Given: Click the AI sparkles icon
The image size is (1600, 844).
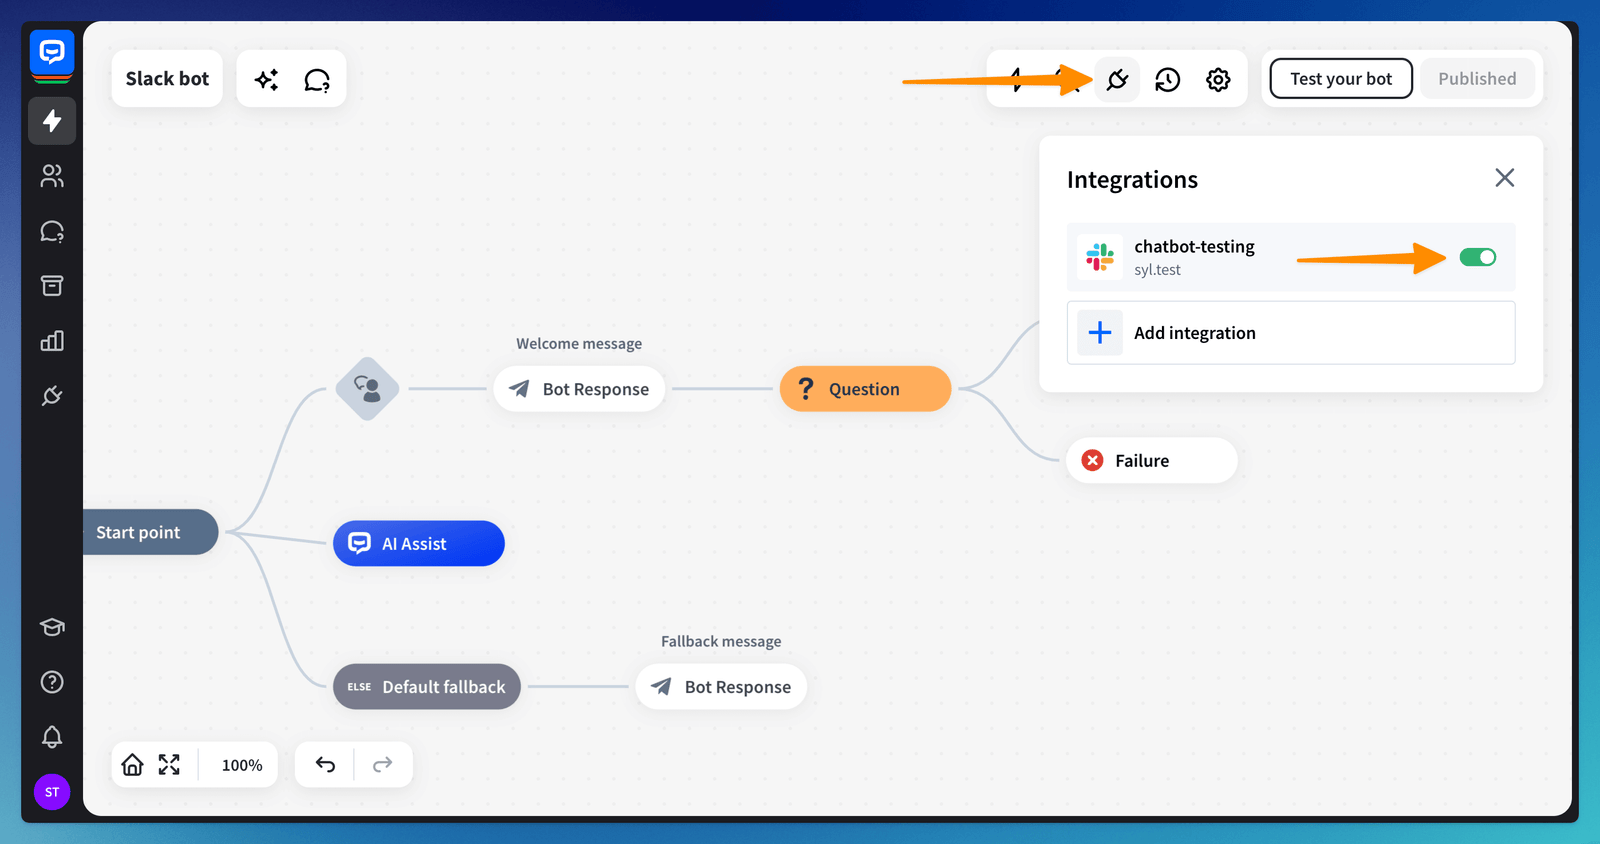Looking at the screenshot, I should (x=266, y=79).
